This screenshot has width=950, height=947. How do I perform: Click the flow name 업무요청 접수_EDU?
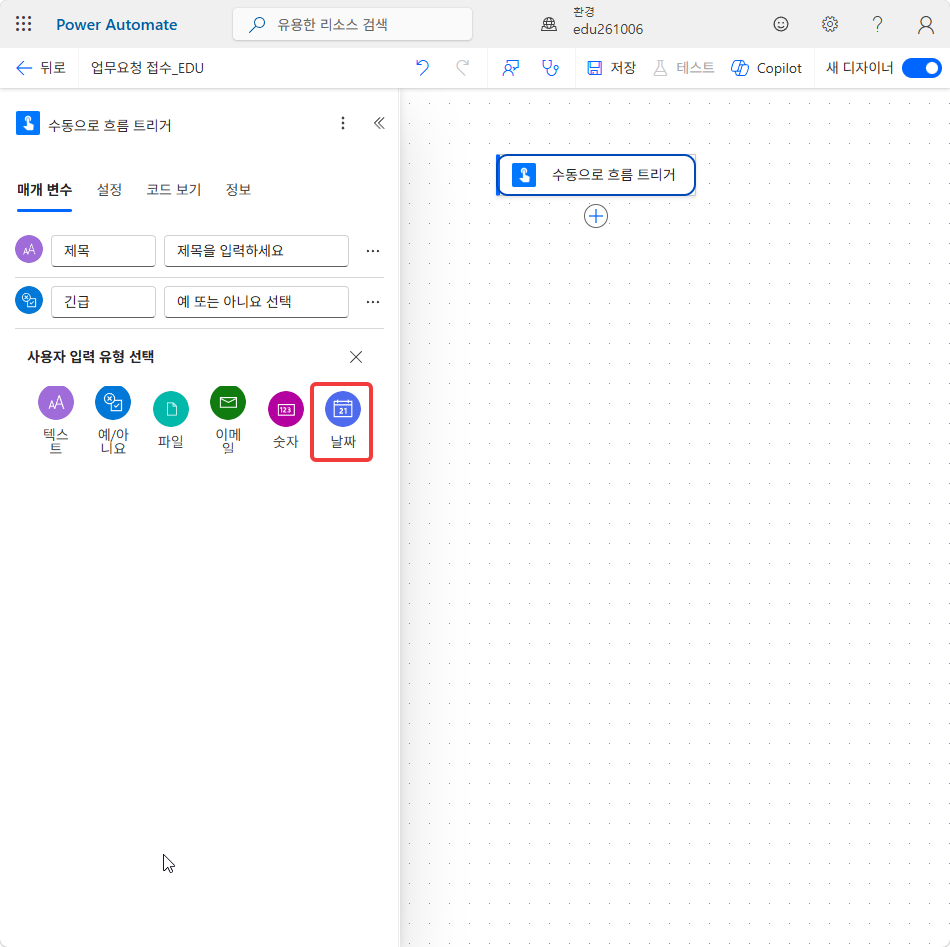pyautogui.click(x=147, y=68)
